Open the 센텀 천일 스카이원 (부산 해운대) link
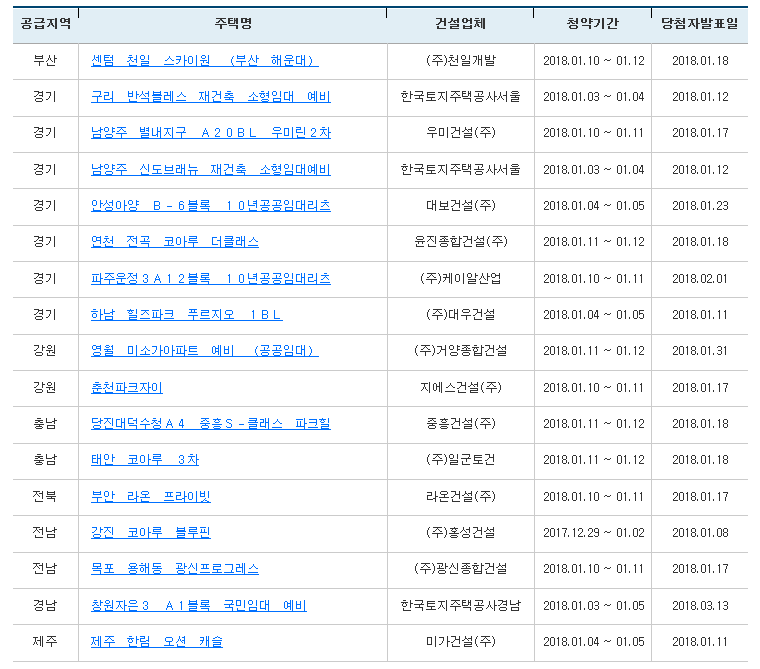760x669 pixels. coord(204,60)
